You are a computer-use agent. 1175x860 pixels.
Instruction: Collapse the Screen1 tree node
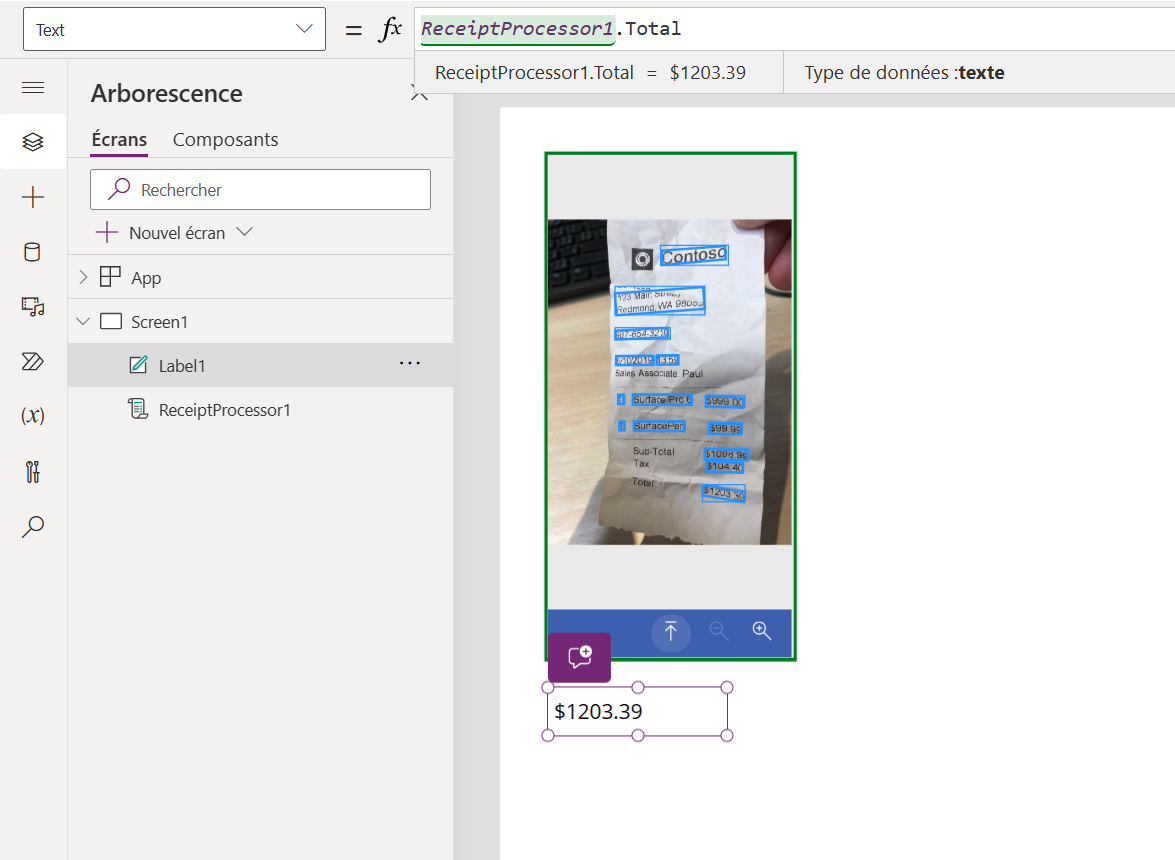[83, 321]
